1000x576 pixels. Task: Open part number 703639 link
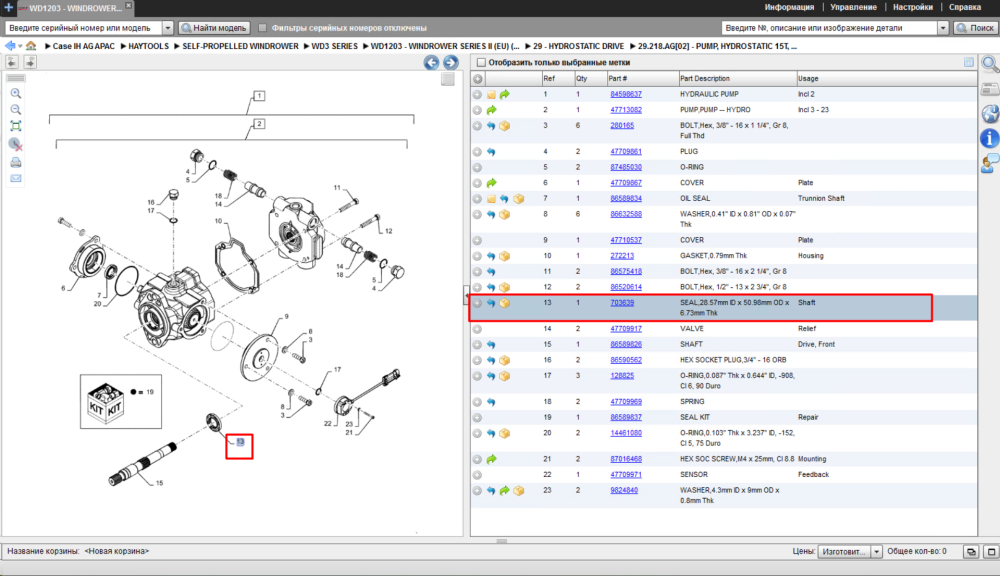[x=622, y=303]
